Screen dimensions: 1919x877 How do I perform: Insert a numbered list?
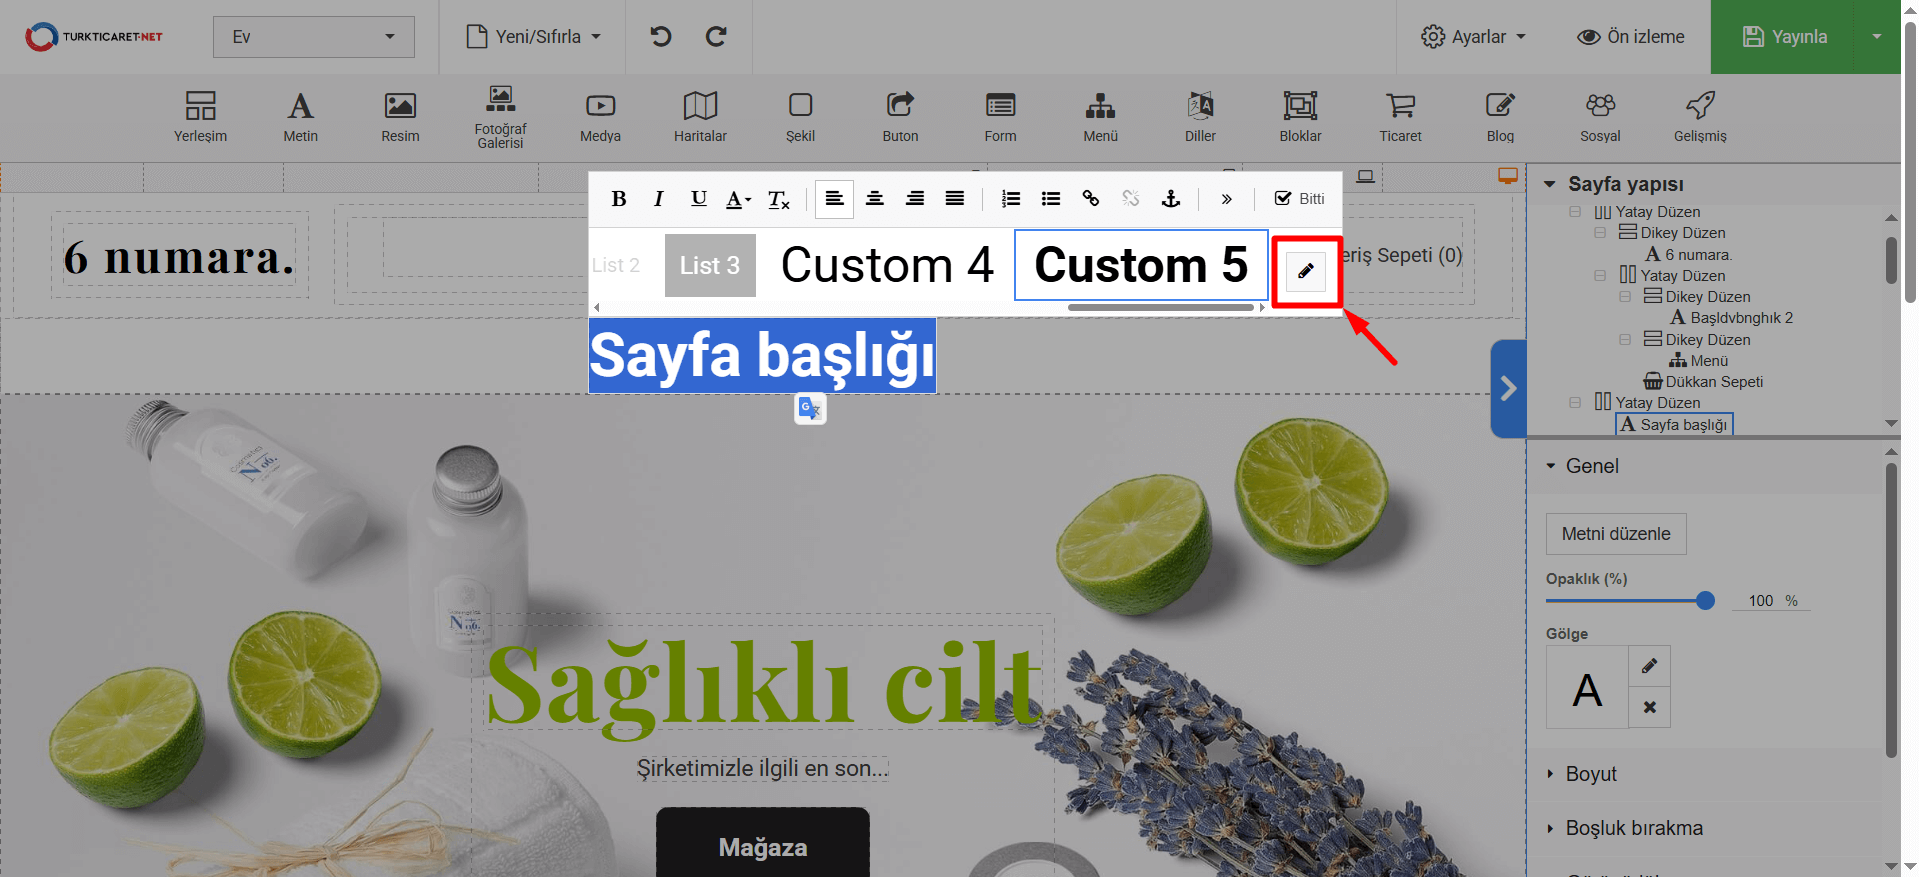(x=1011, y=199)
